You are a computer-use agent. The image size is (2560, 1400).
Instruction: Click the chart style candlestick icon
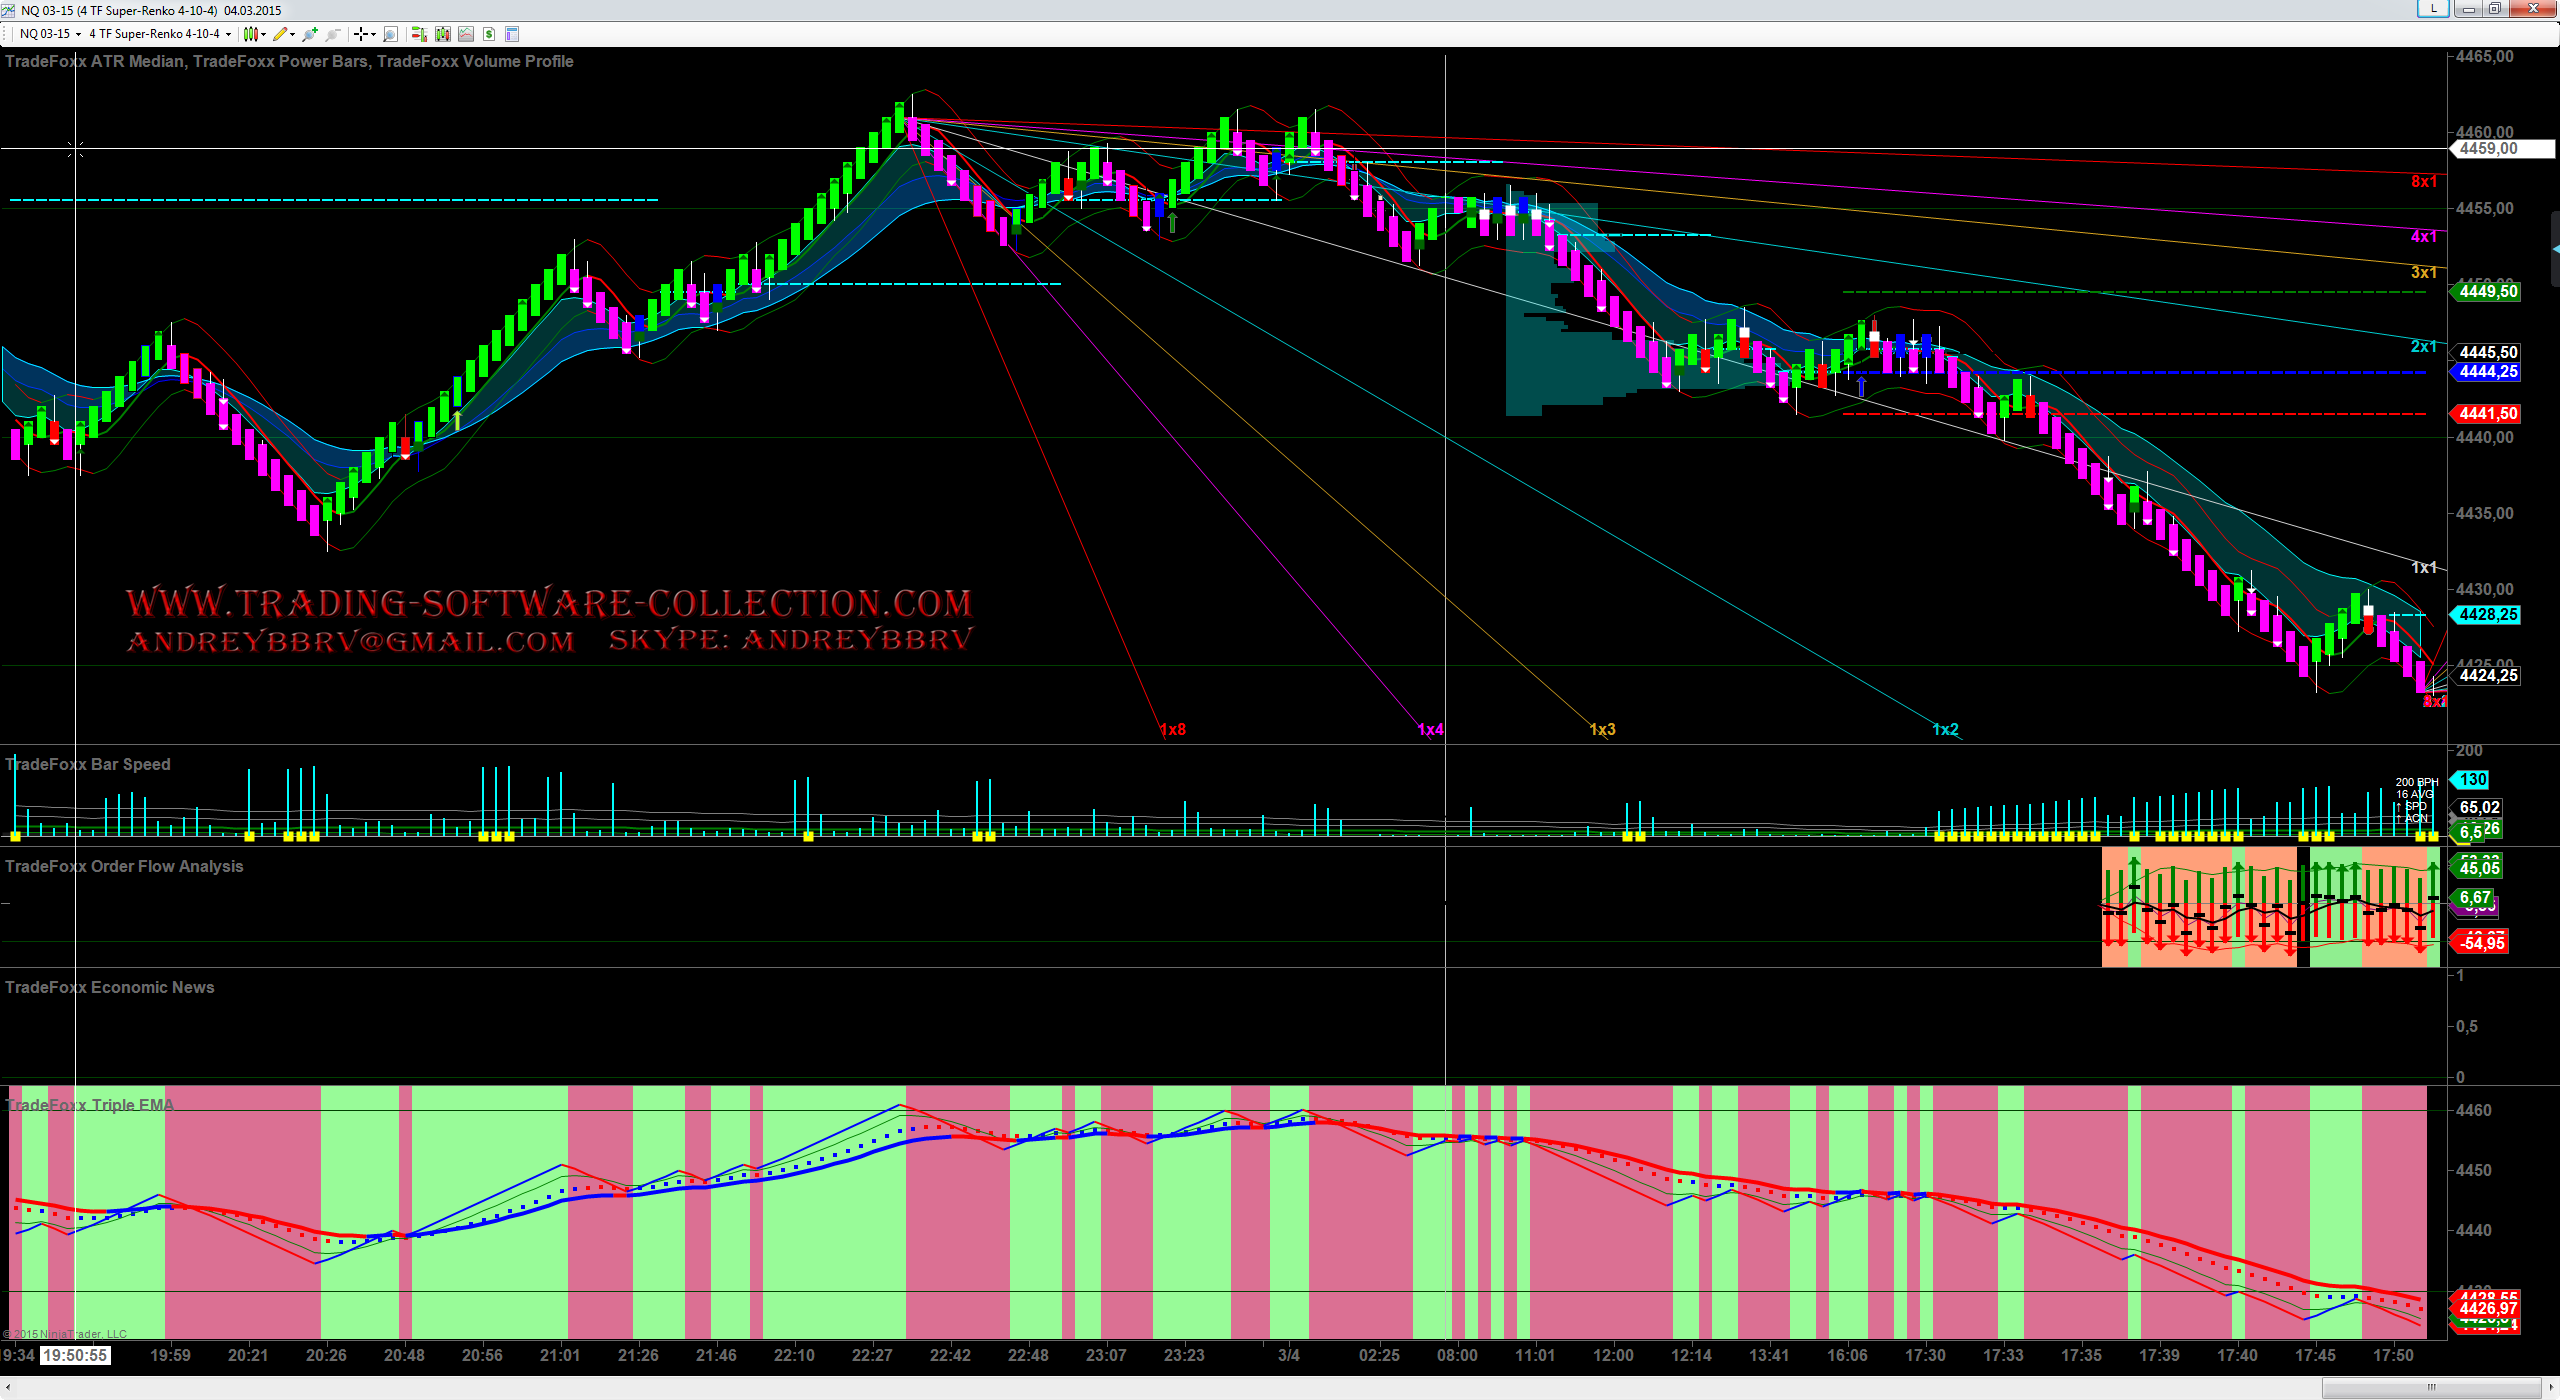point(250,34)
